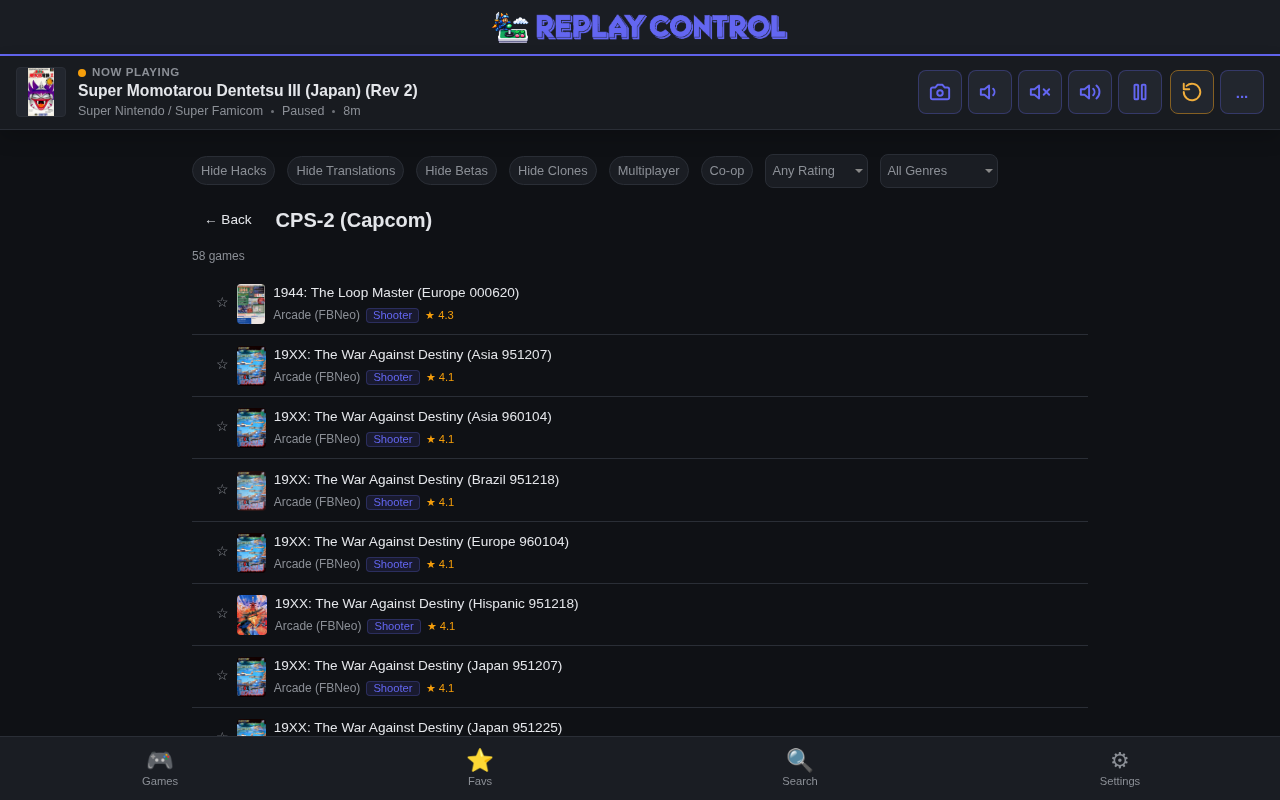The height and width of the screenshot is (800, 1280).
Task: Enable the Hide Clones filter
Action: coord(553,171)
